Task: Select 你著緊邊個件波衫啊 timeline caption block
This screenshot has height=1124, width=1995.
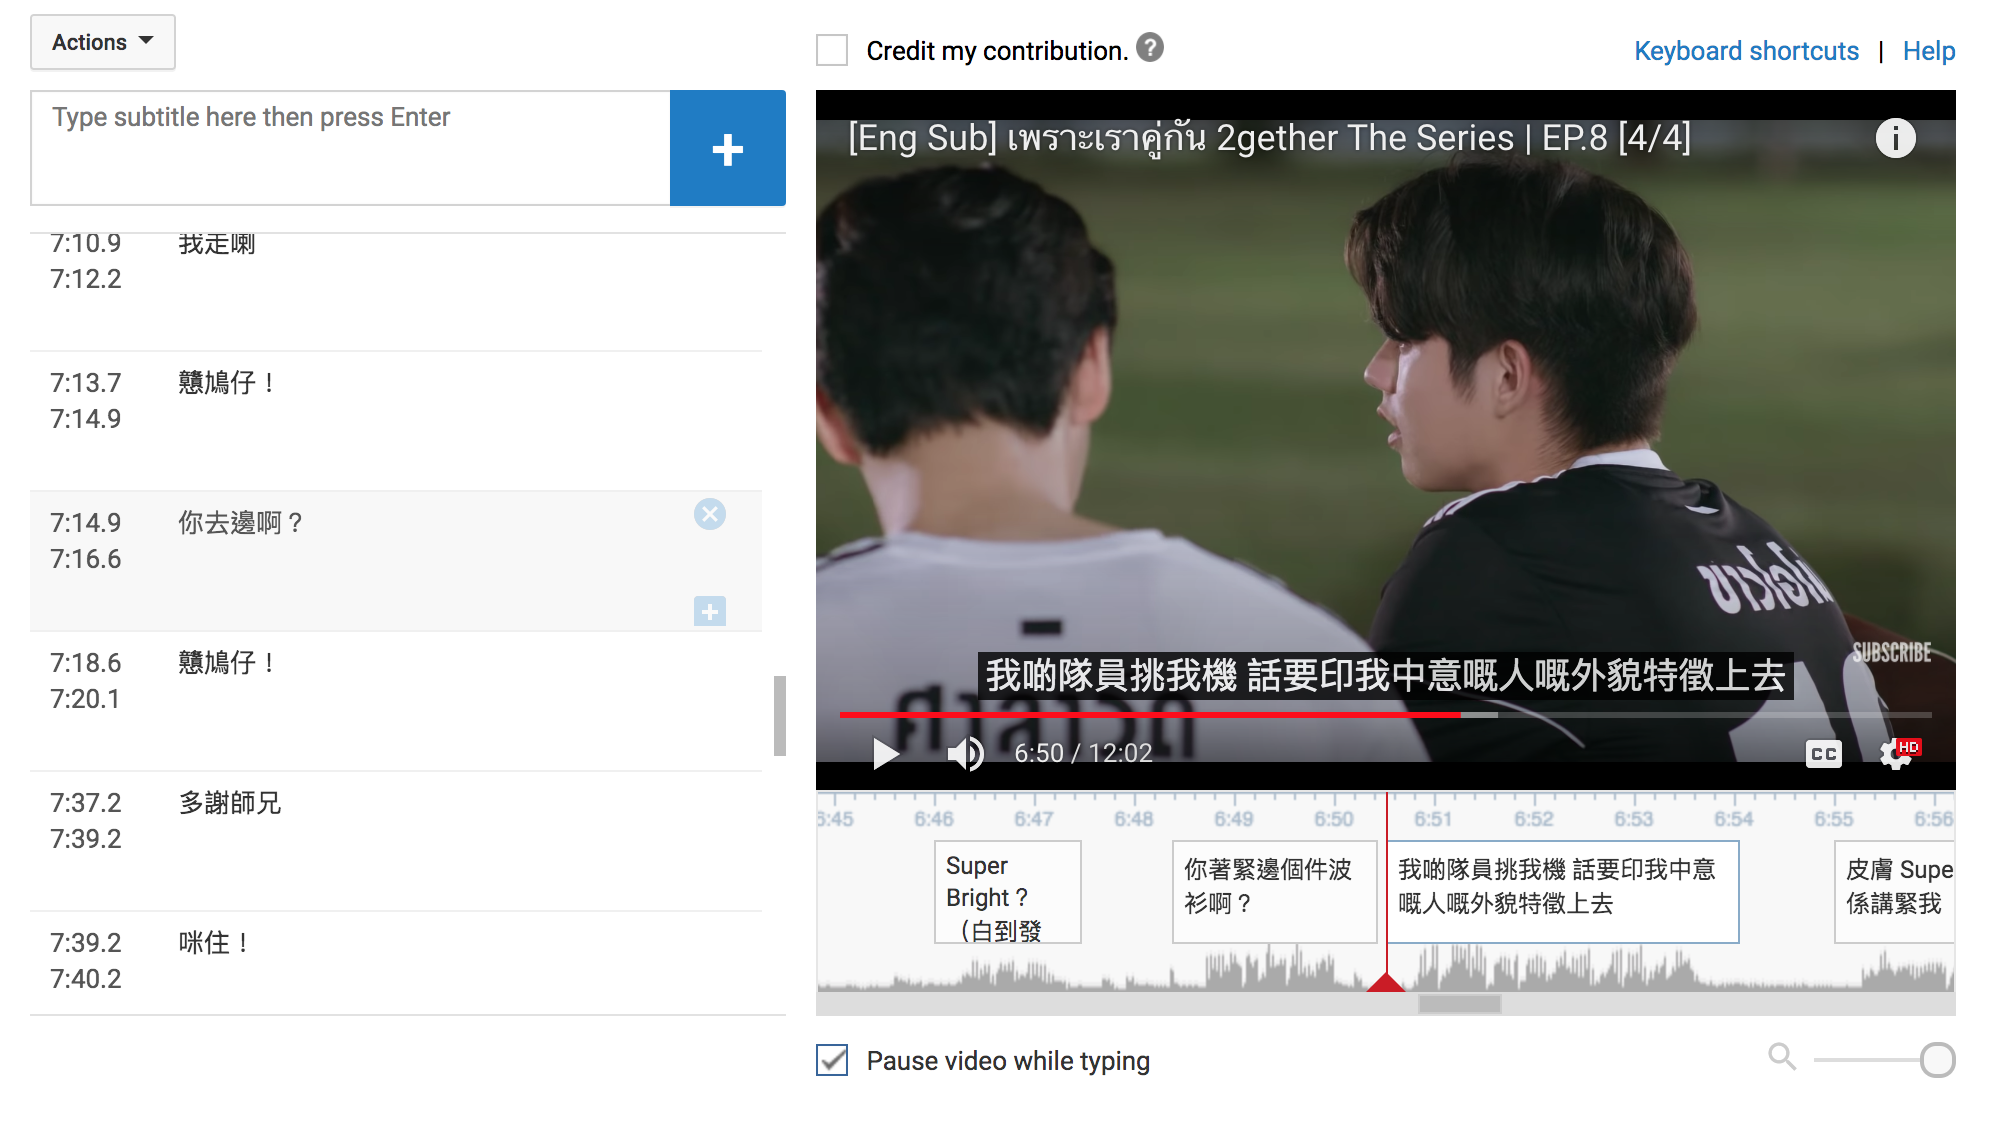Action: pyautogui.click(x=1274, y=892)
